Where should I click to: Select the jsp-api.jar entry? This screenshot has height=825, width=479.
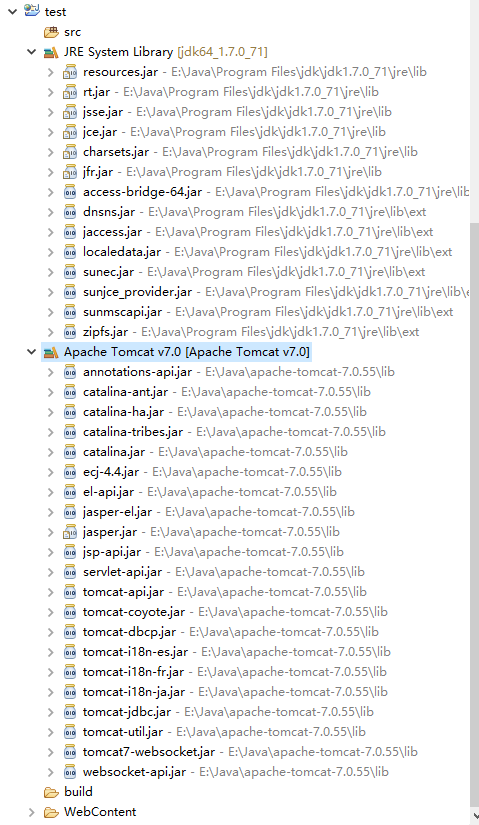click(x=213, y=552)
